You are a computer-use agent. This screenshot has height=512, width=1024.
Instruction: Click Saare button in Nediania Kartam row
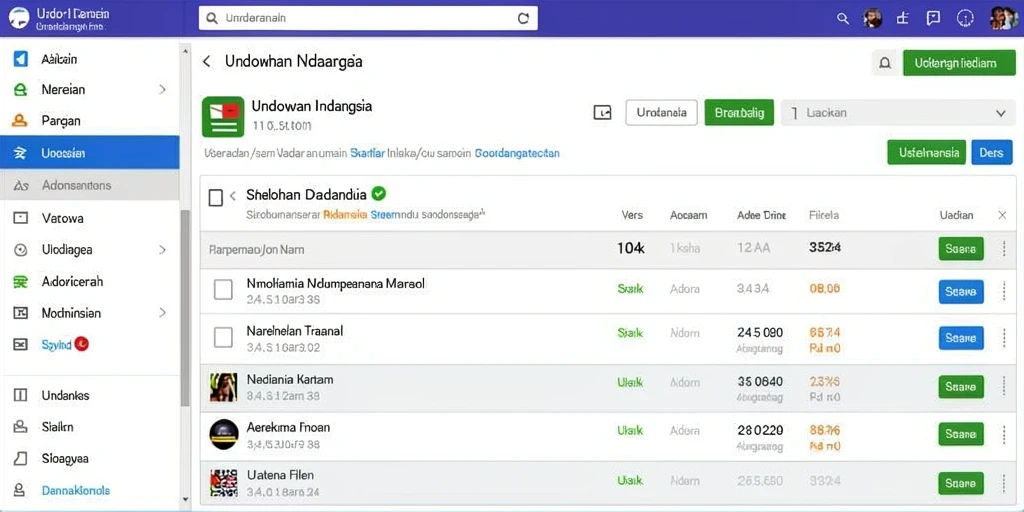tap(961, 386)
